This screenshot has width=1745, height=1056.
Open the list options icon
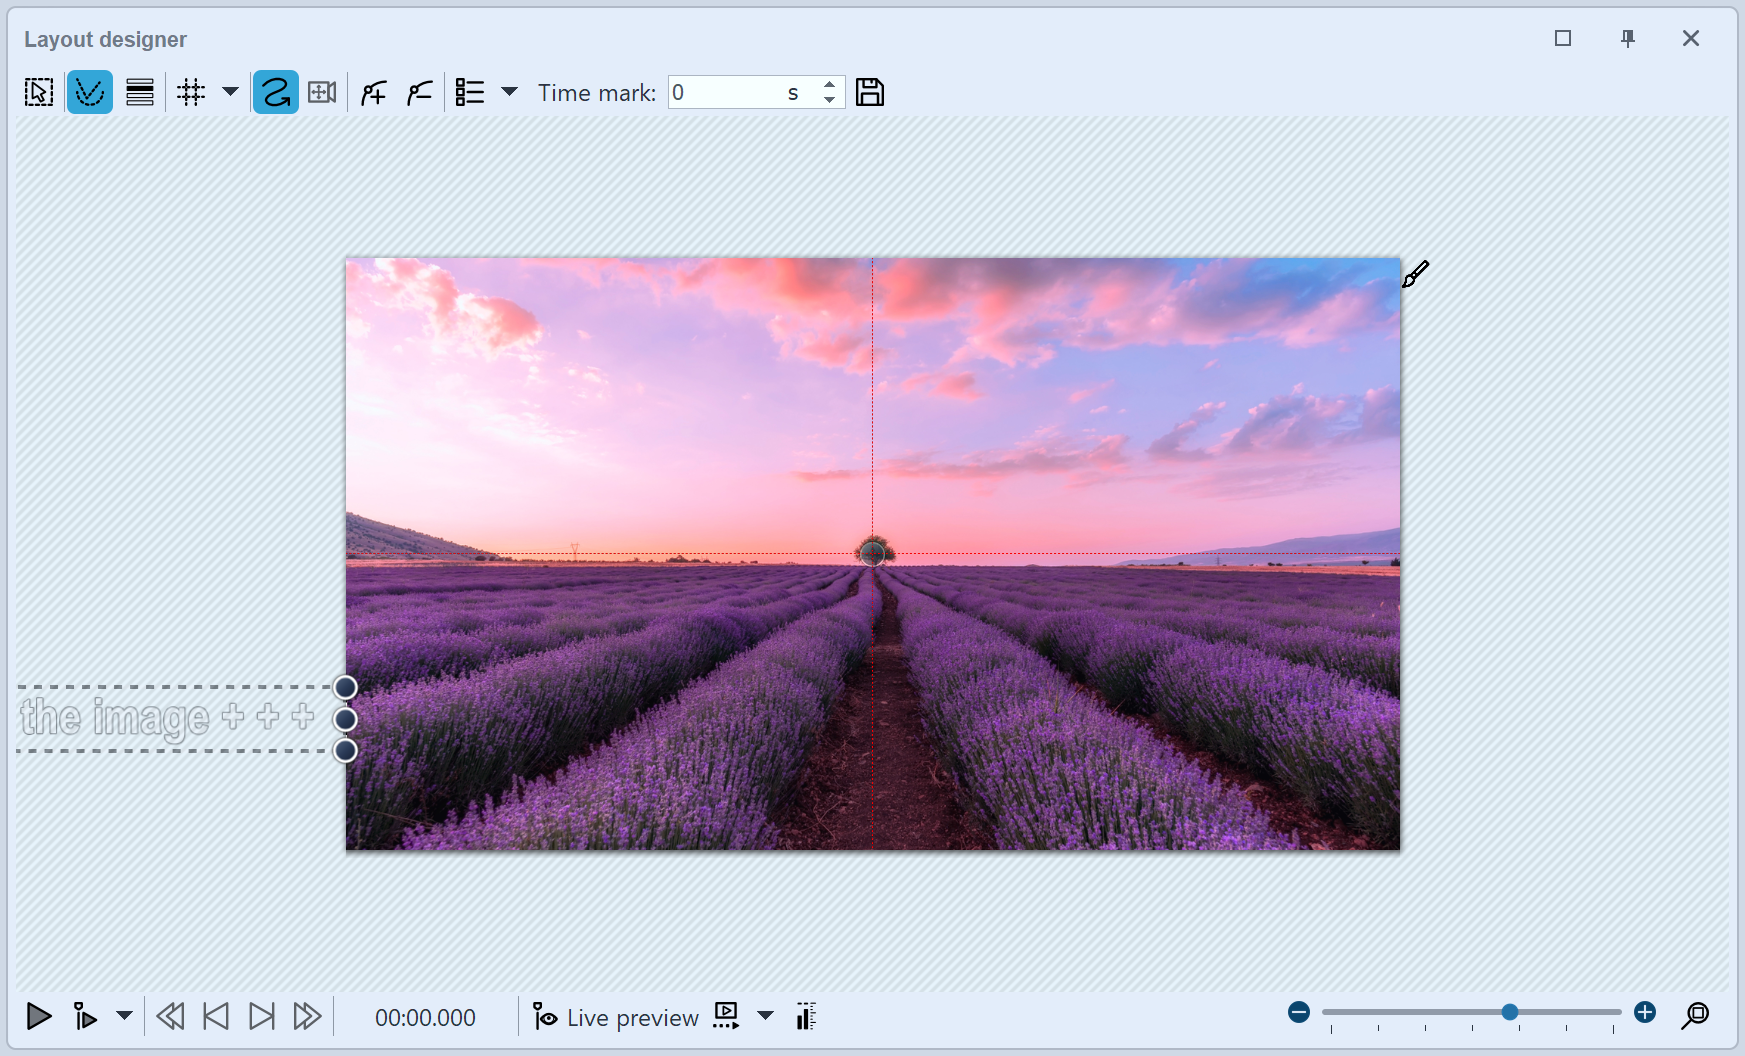[x=470, y=93]
